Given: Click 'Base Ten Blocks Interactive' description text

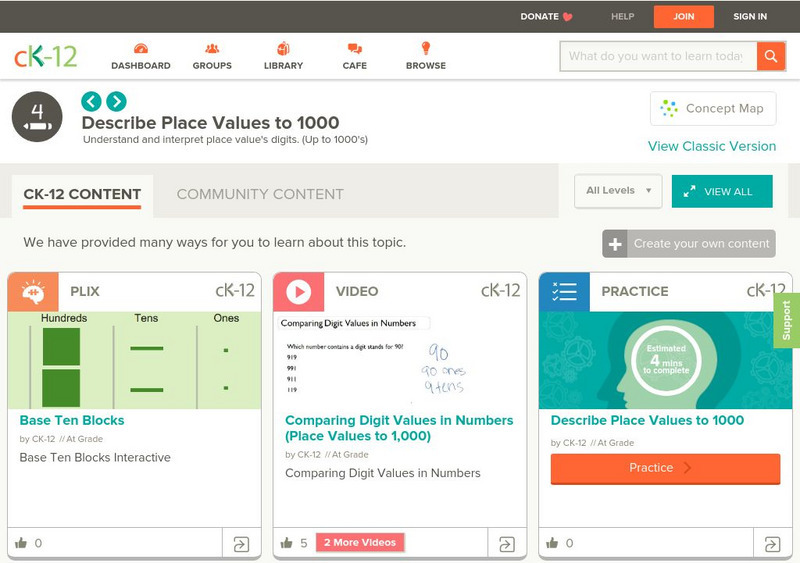Looking at the screenshot, I should point(95,457).
